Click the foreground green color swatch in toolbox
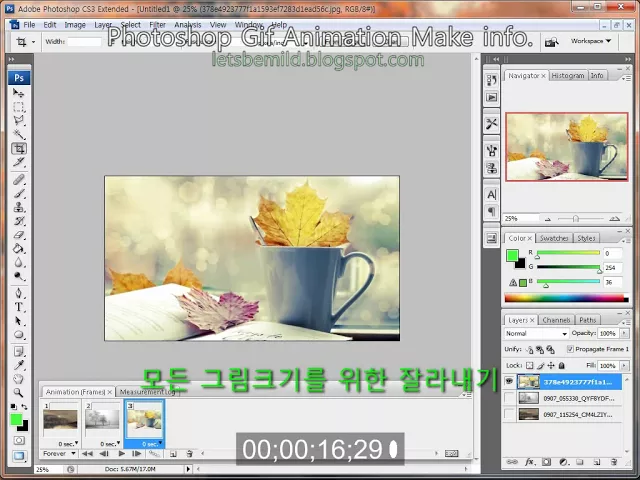Image resolution: width=640 pixels, height=480 pixels. click(16, 419)
